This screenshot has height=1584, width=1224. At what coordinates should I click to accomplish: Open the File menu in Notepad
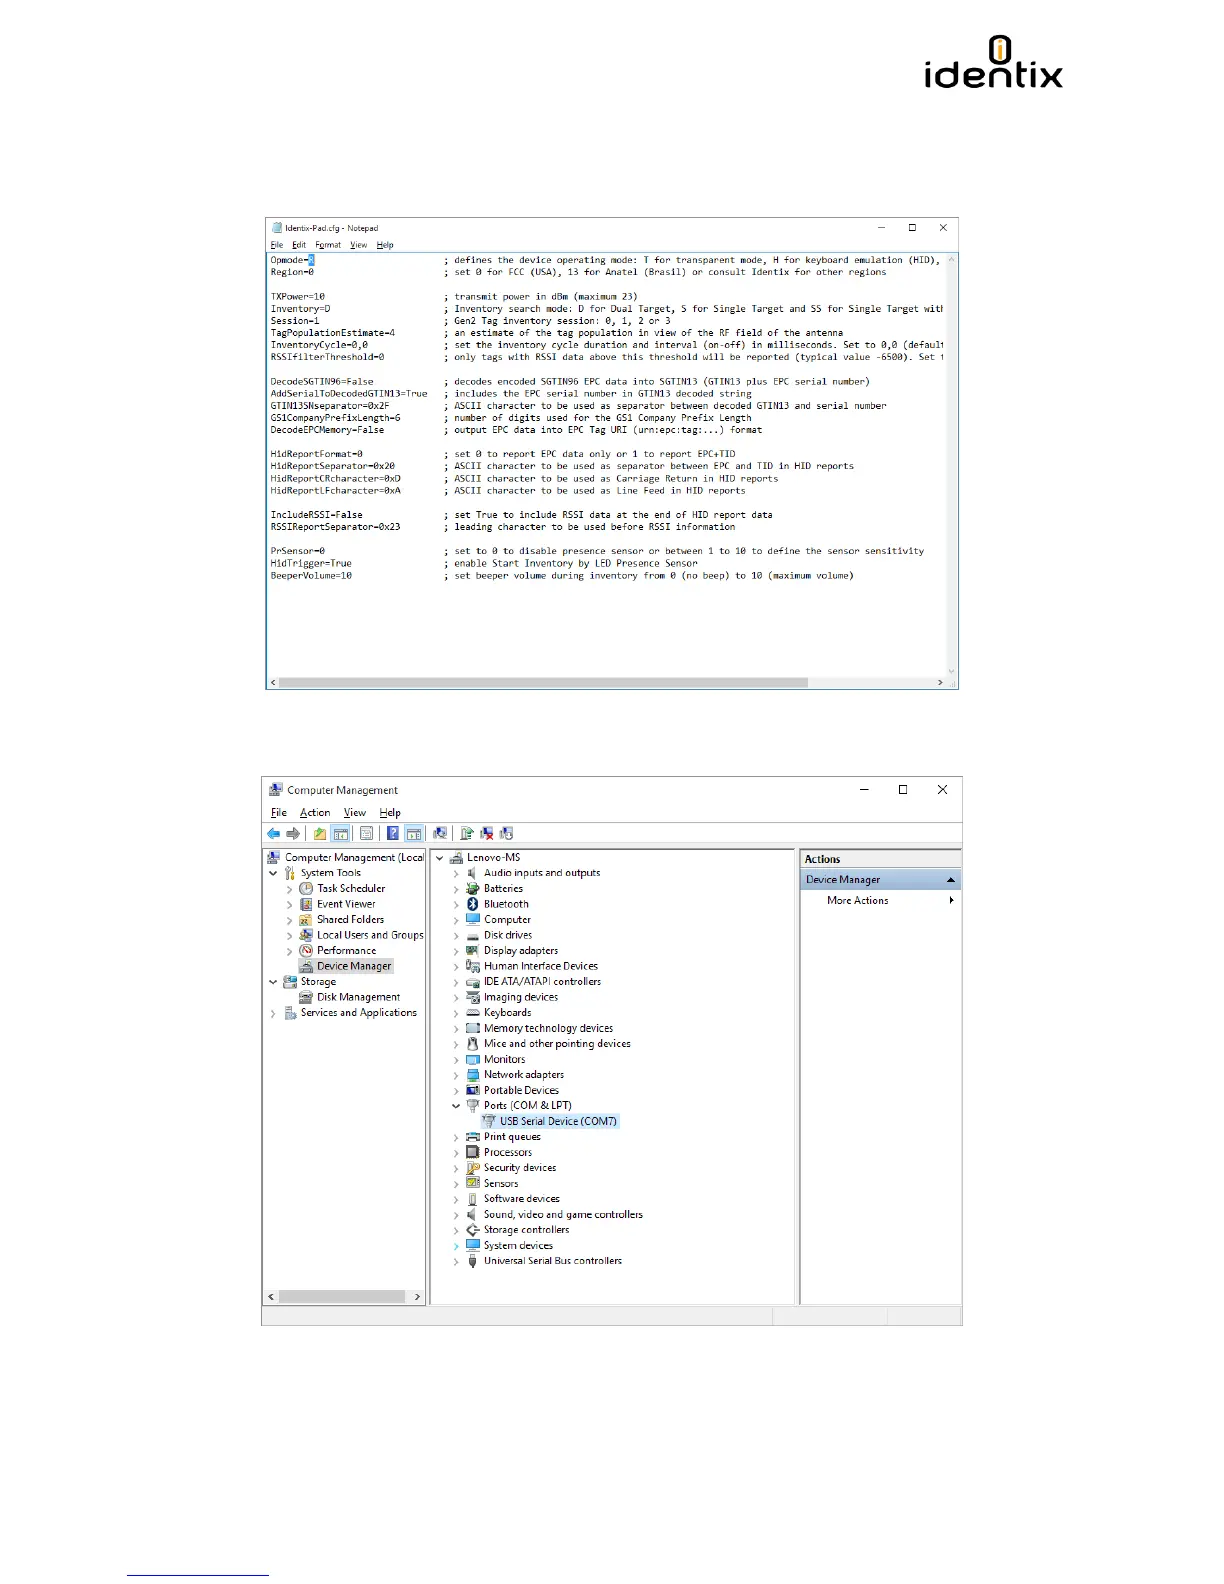point(277,245)
